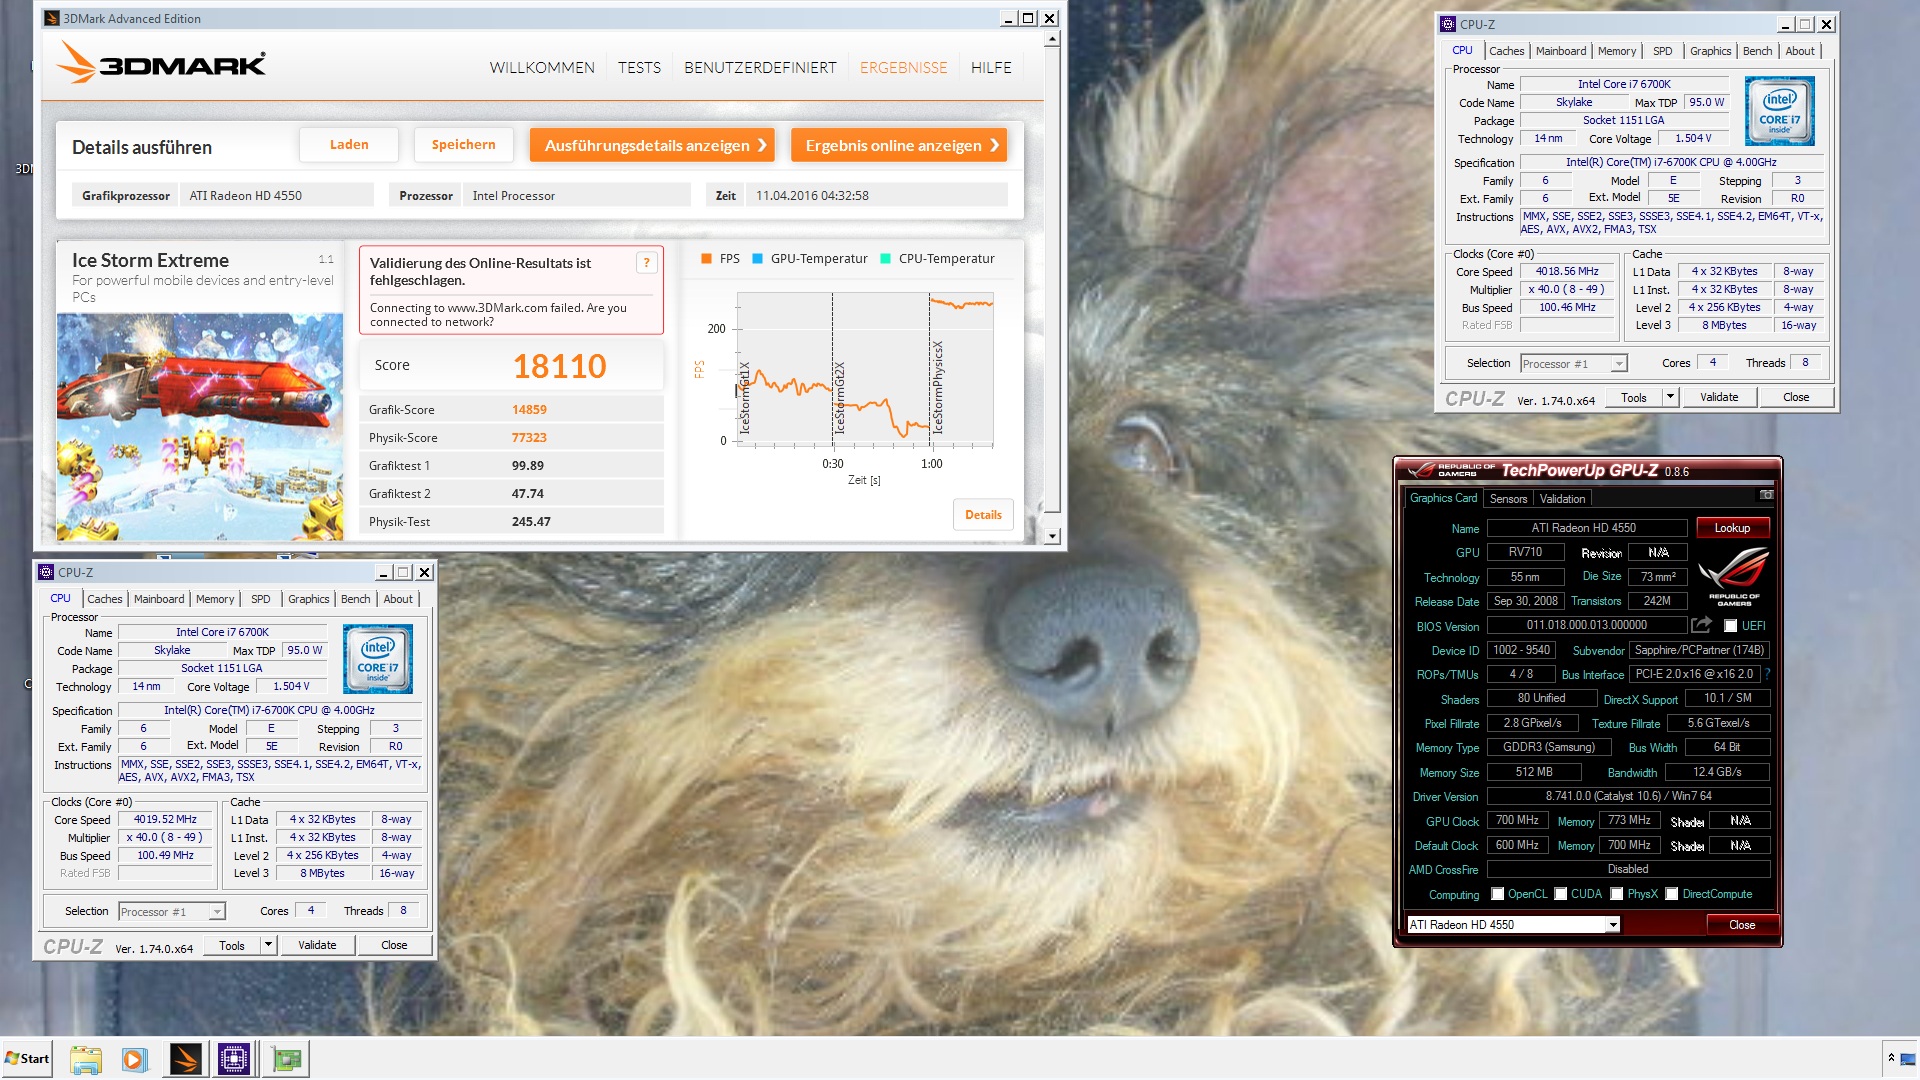Click the Lookup button in GPU-Z

click(1732, 528)
